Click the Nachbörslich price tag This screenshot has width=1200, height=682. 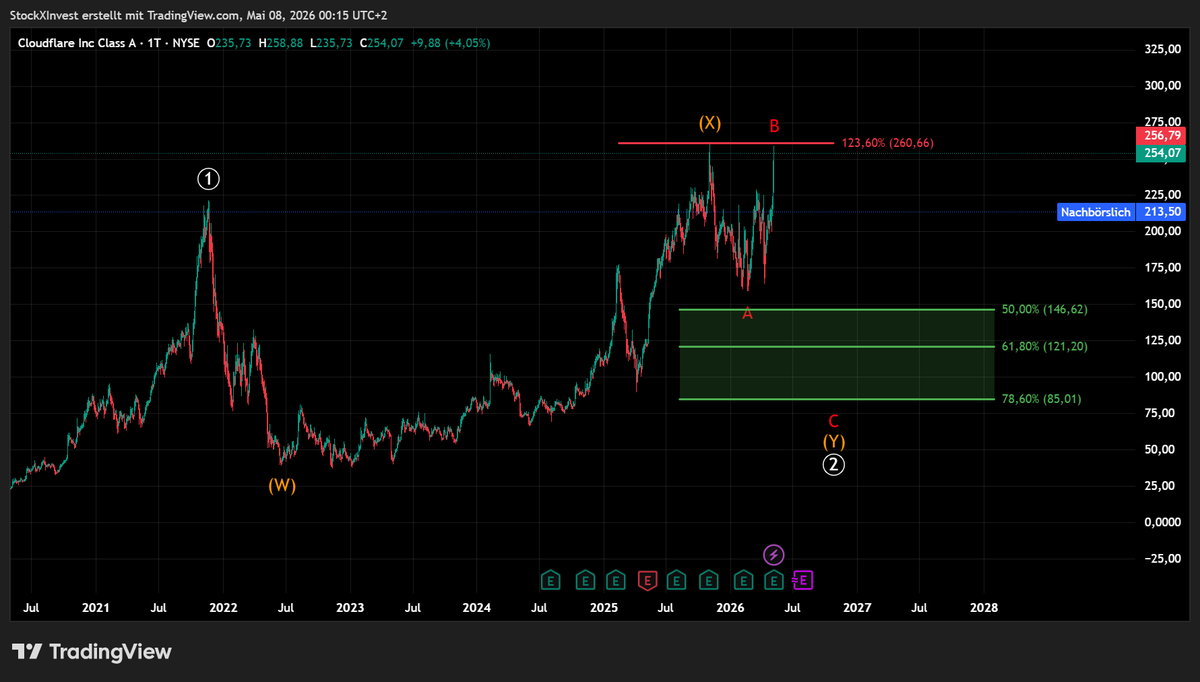pos(1096,212)
